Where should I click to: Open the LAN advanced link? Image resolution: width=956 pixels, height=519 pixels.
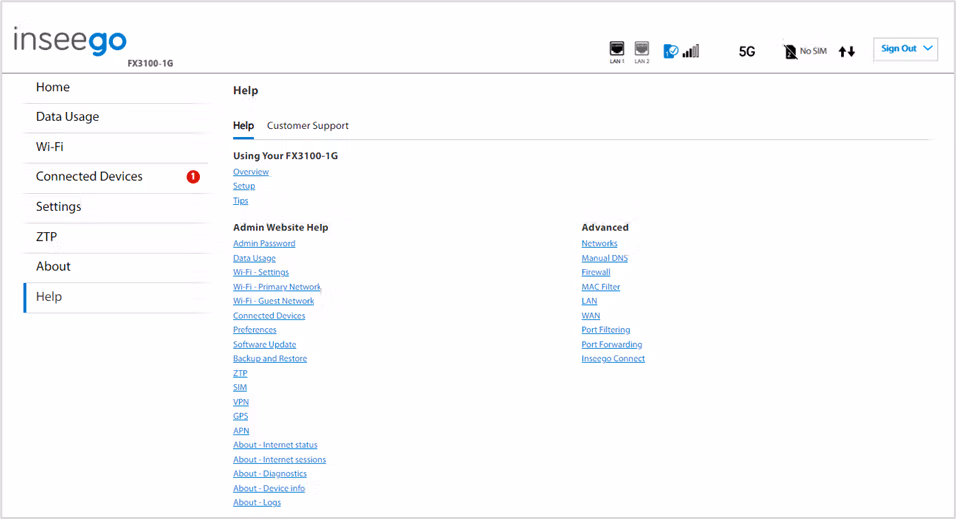tap(590, 301)
